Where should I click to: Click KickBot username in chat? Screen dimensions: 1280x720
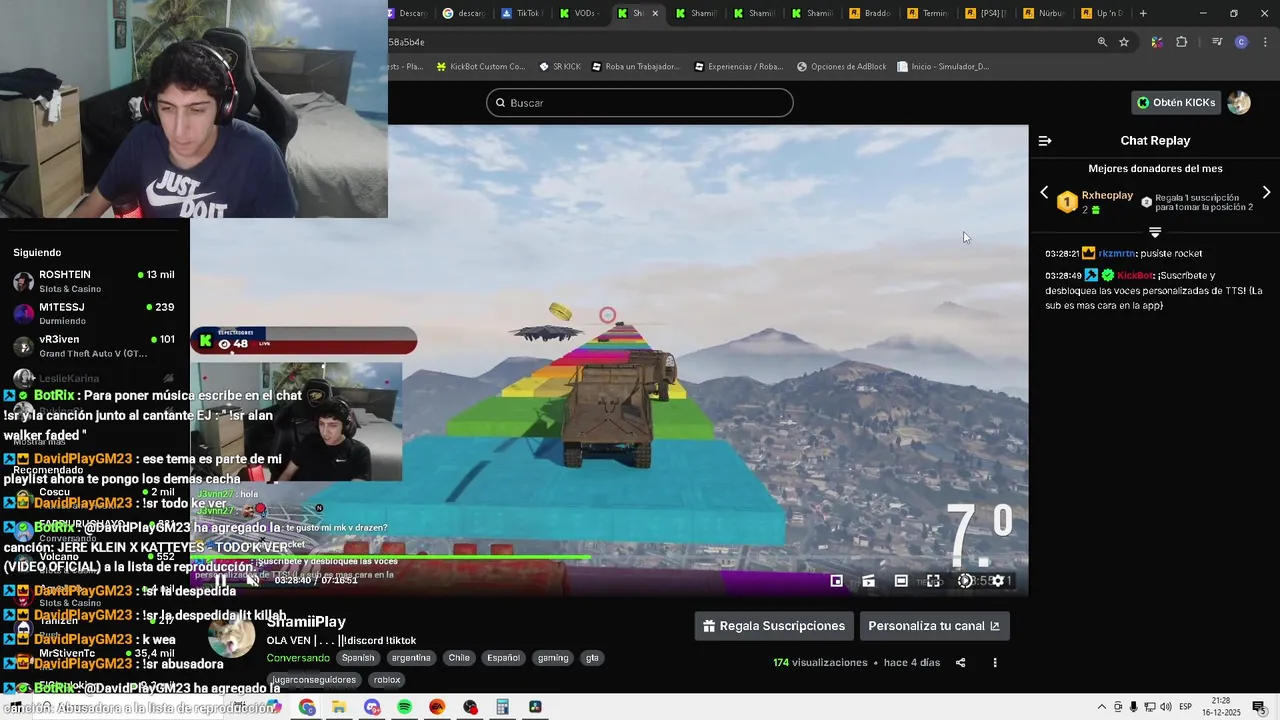[x=1135, y=275]
